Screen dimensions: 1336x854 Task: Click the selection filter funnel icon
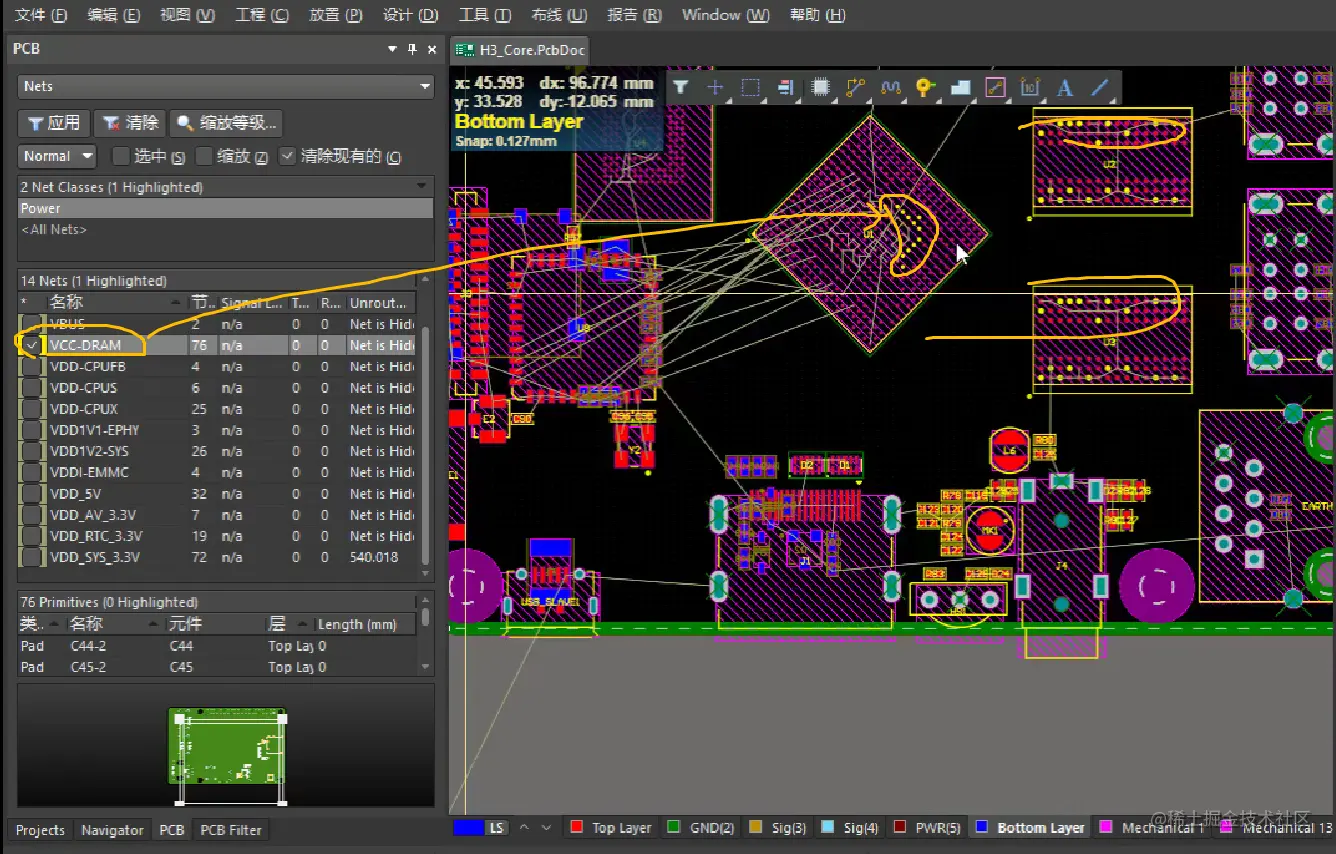click(681, 88)
